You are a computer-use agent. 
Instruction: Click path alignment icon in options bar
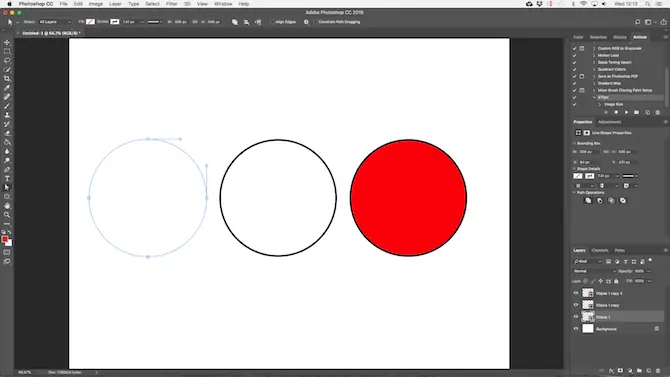click(x=247, y=22)
